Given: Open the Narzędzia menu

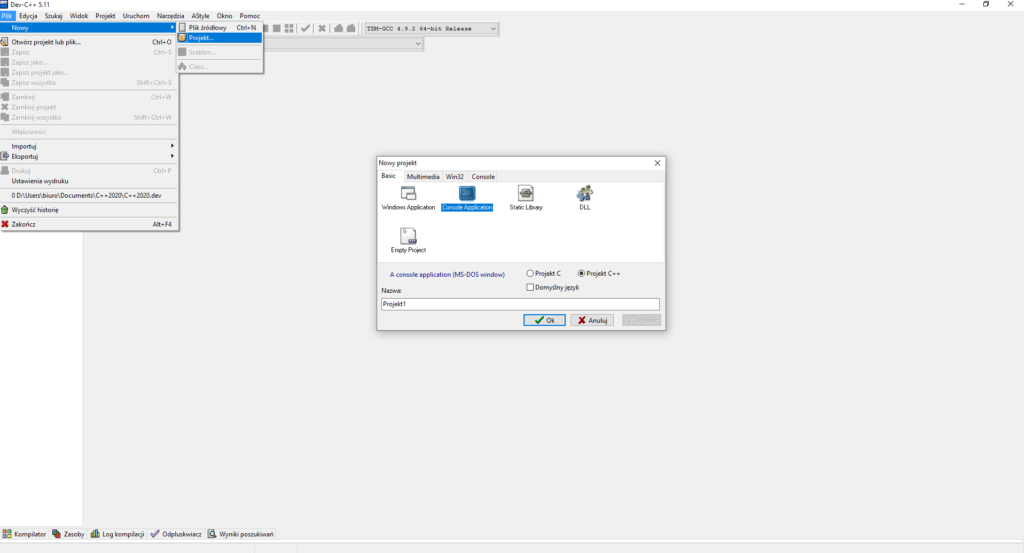Looking at the screenshot, I should click(170, 16).
